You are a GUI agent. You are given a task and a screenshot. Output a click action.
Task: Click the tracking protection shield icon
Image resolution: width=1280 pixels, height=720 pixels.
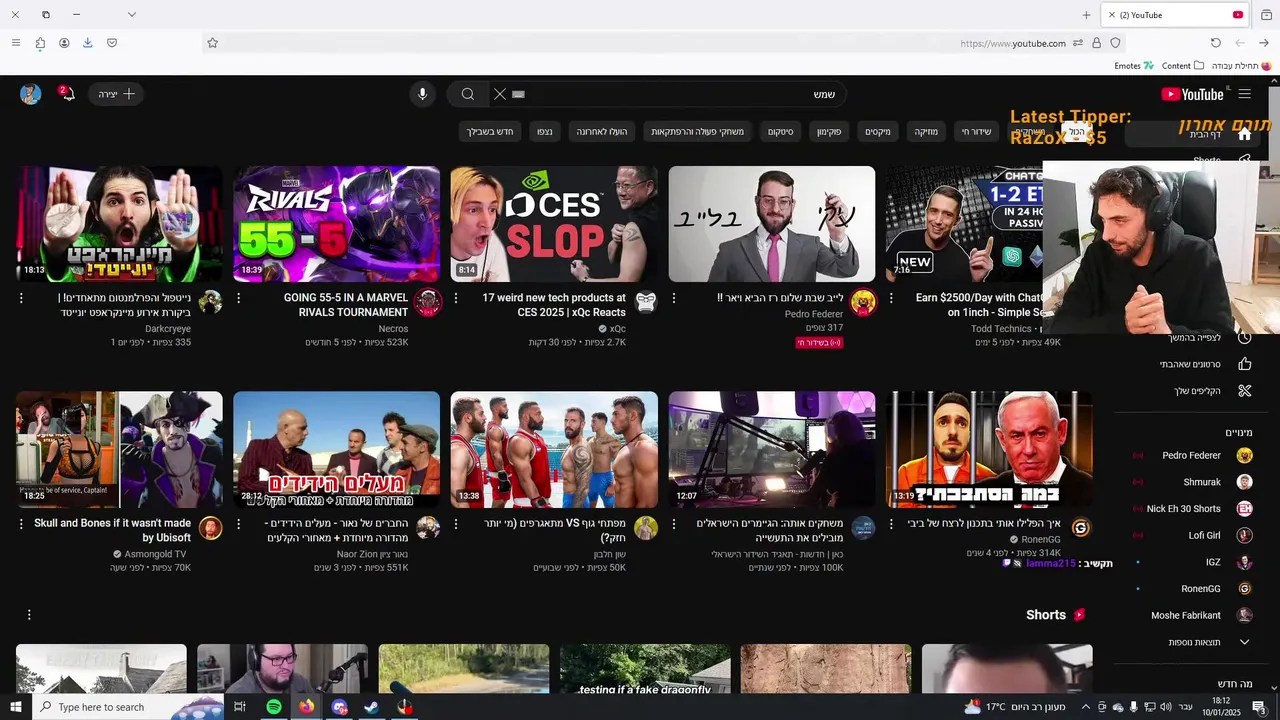point(1115,43)
